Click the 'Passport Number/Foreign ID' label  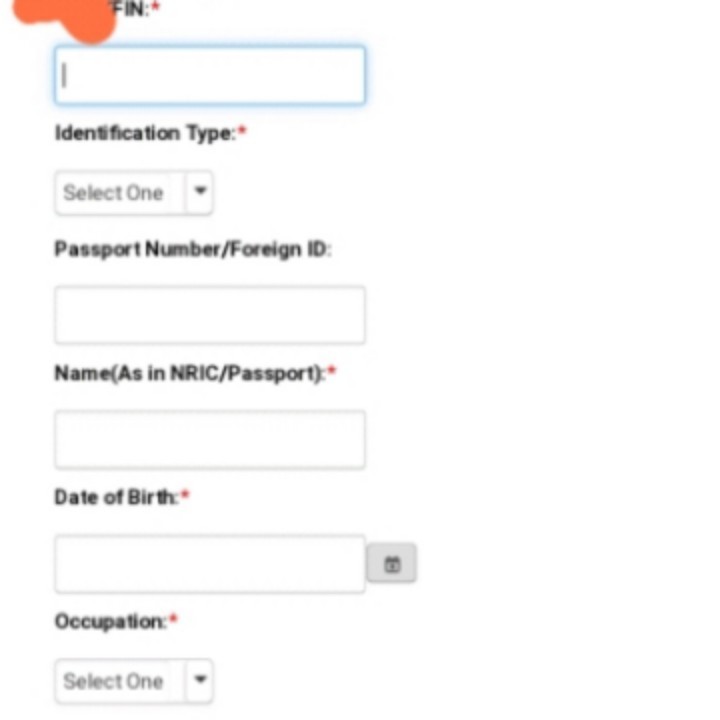[191, 249]
